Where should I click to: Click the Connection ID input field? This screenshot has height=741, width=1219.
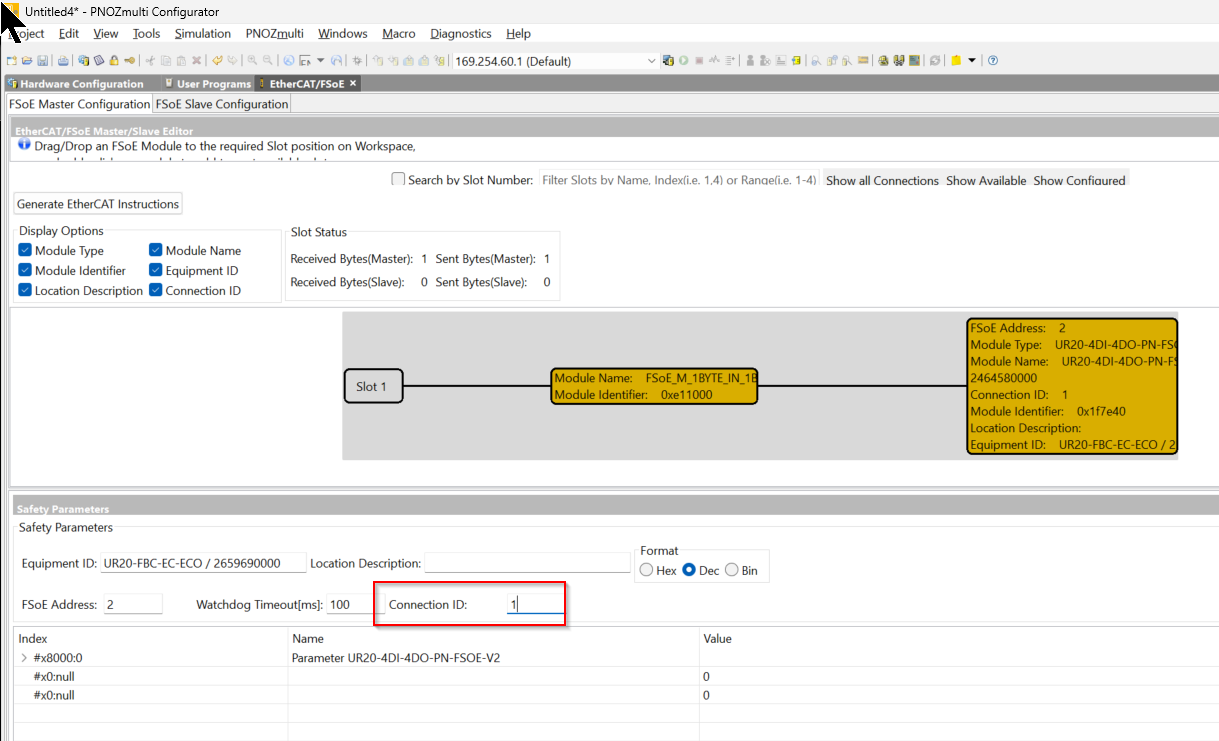(x=535, y=604)
